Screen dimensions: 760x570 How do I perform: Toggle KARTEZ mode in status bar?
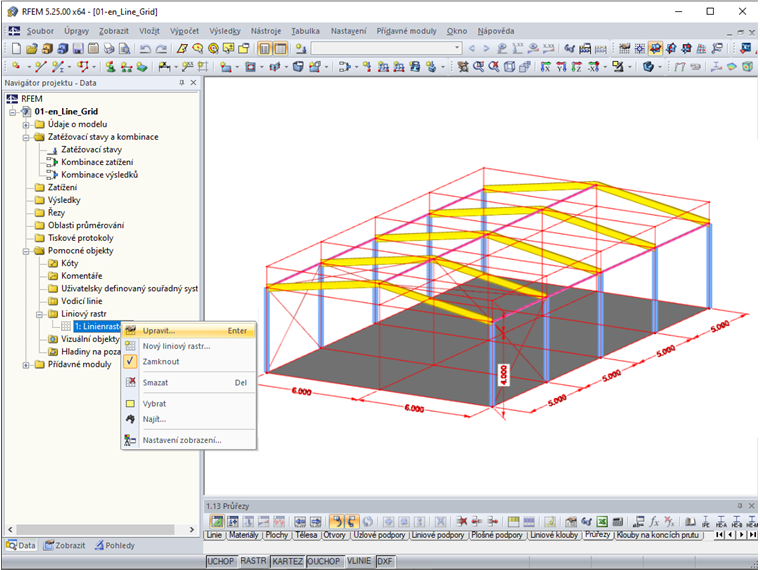pos(287,561)
